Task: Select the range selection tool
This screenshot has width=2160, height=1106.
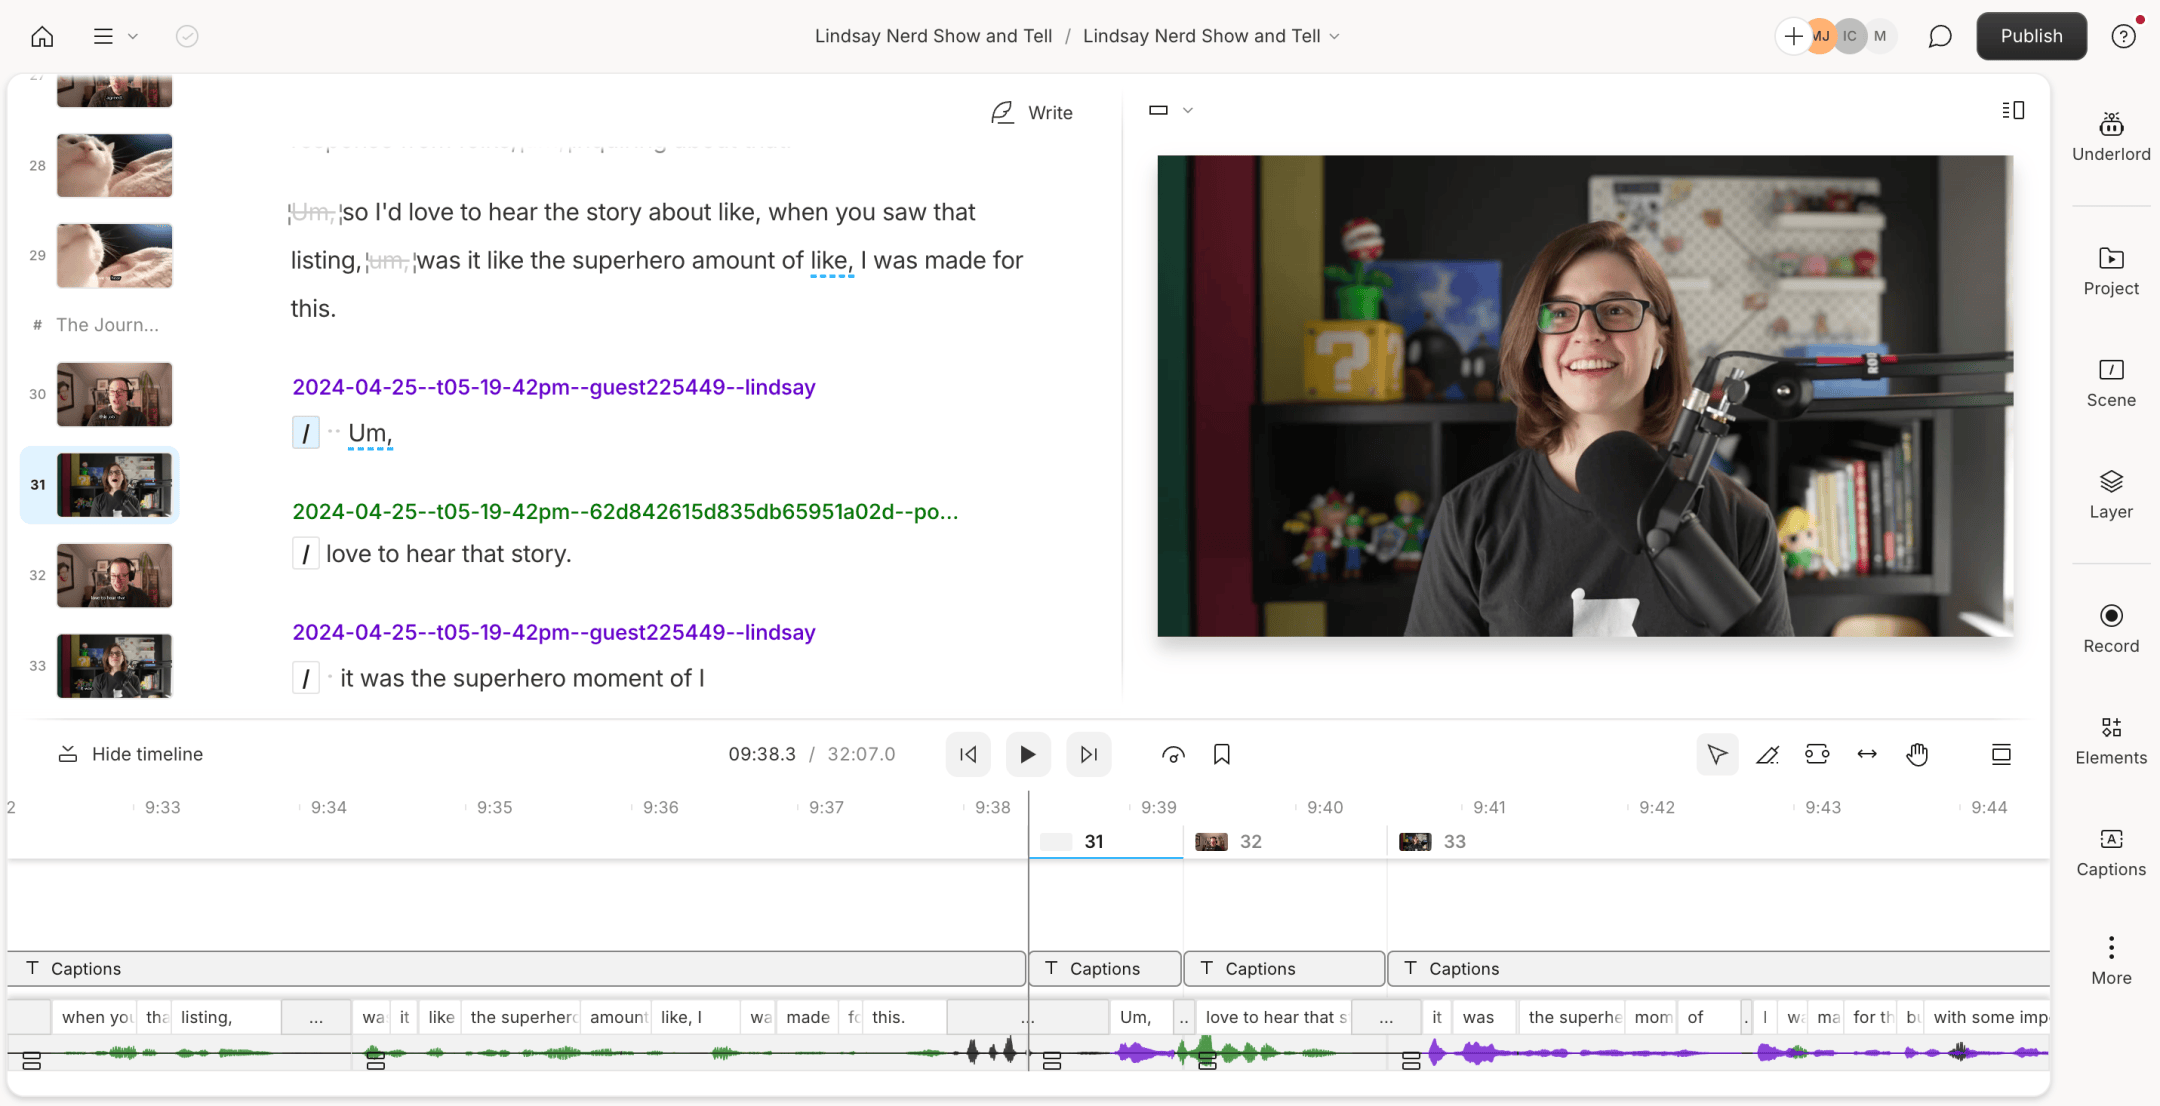Action: click(1817, 754)
